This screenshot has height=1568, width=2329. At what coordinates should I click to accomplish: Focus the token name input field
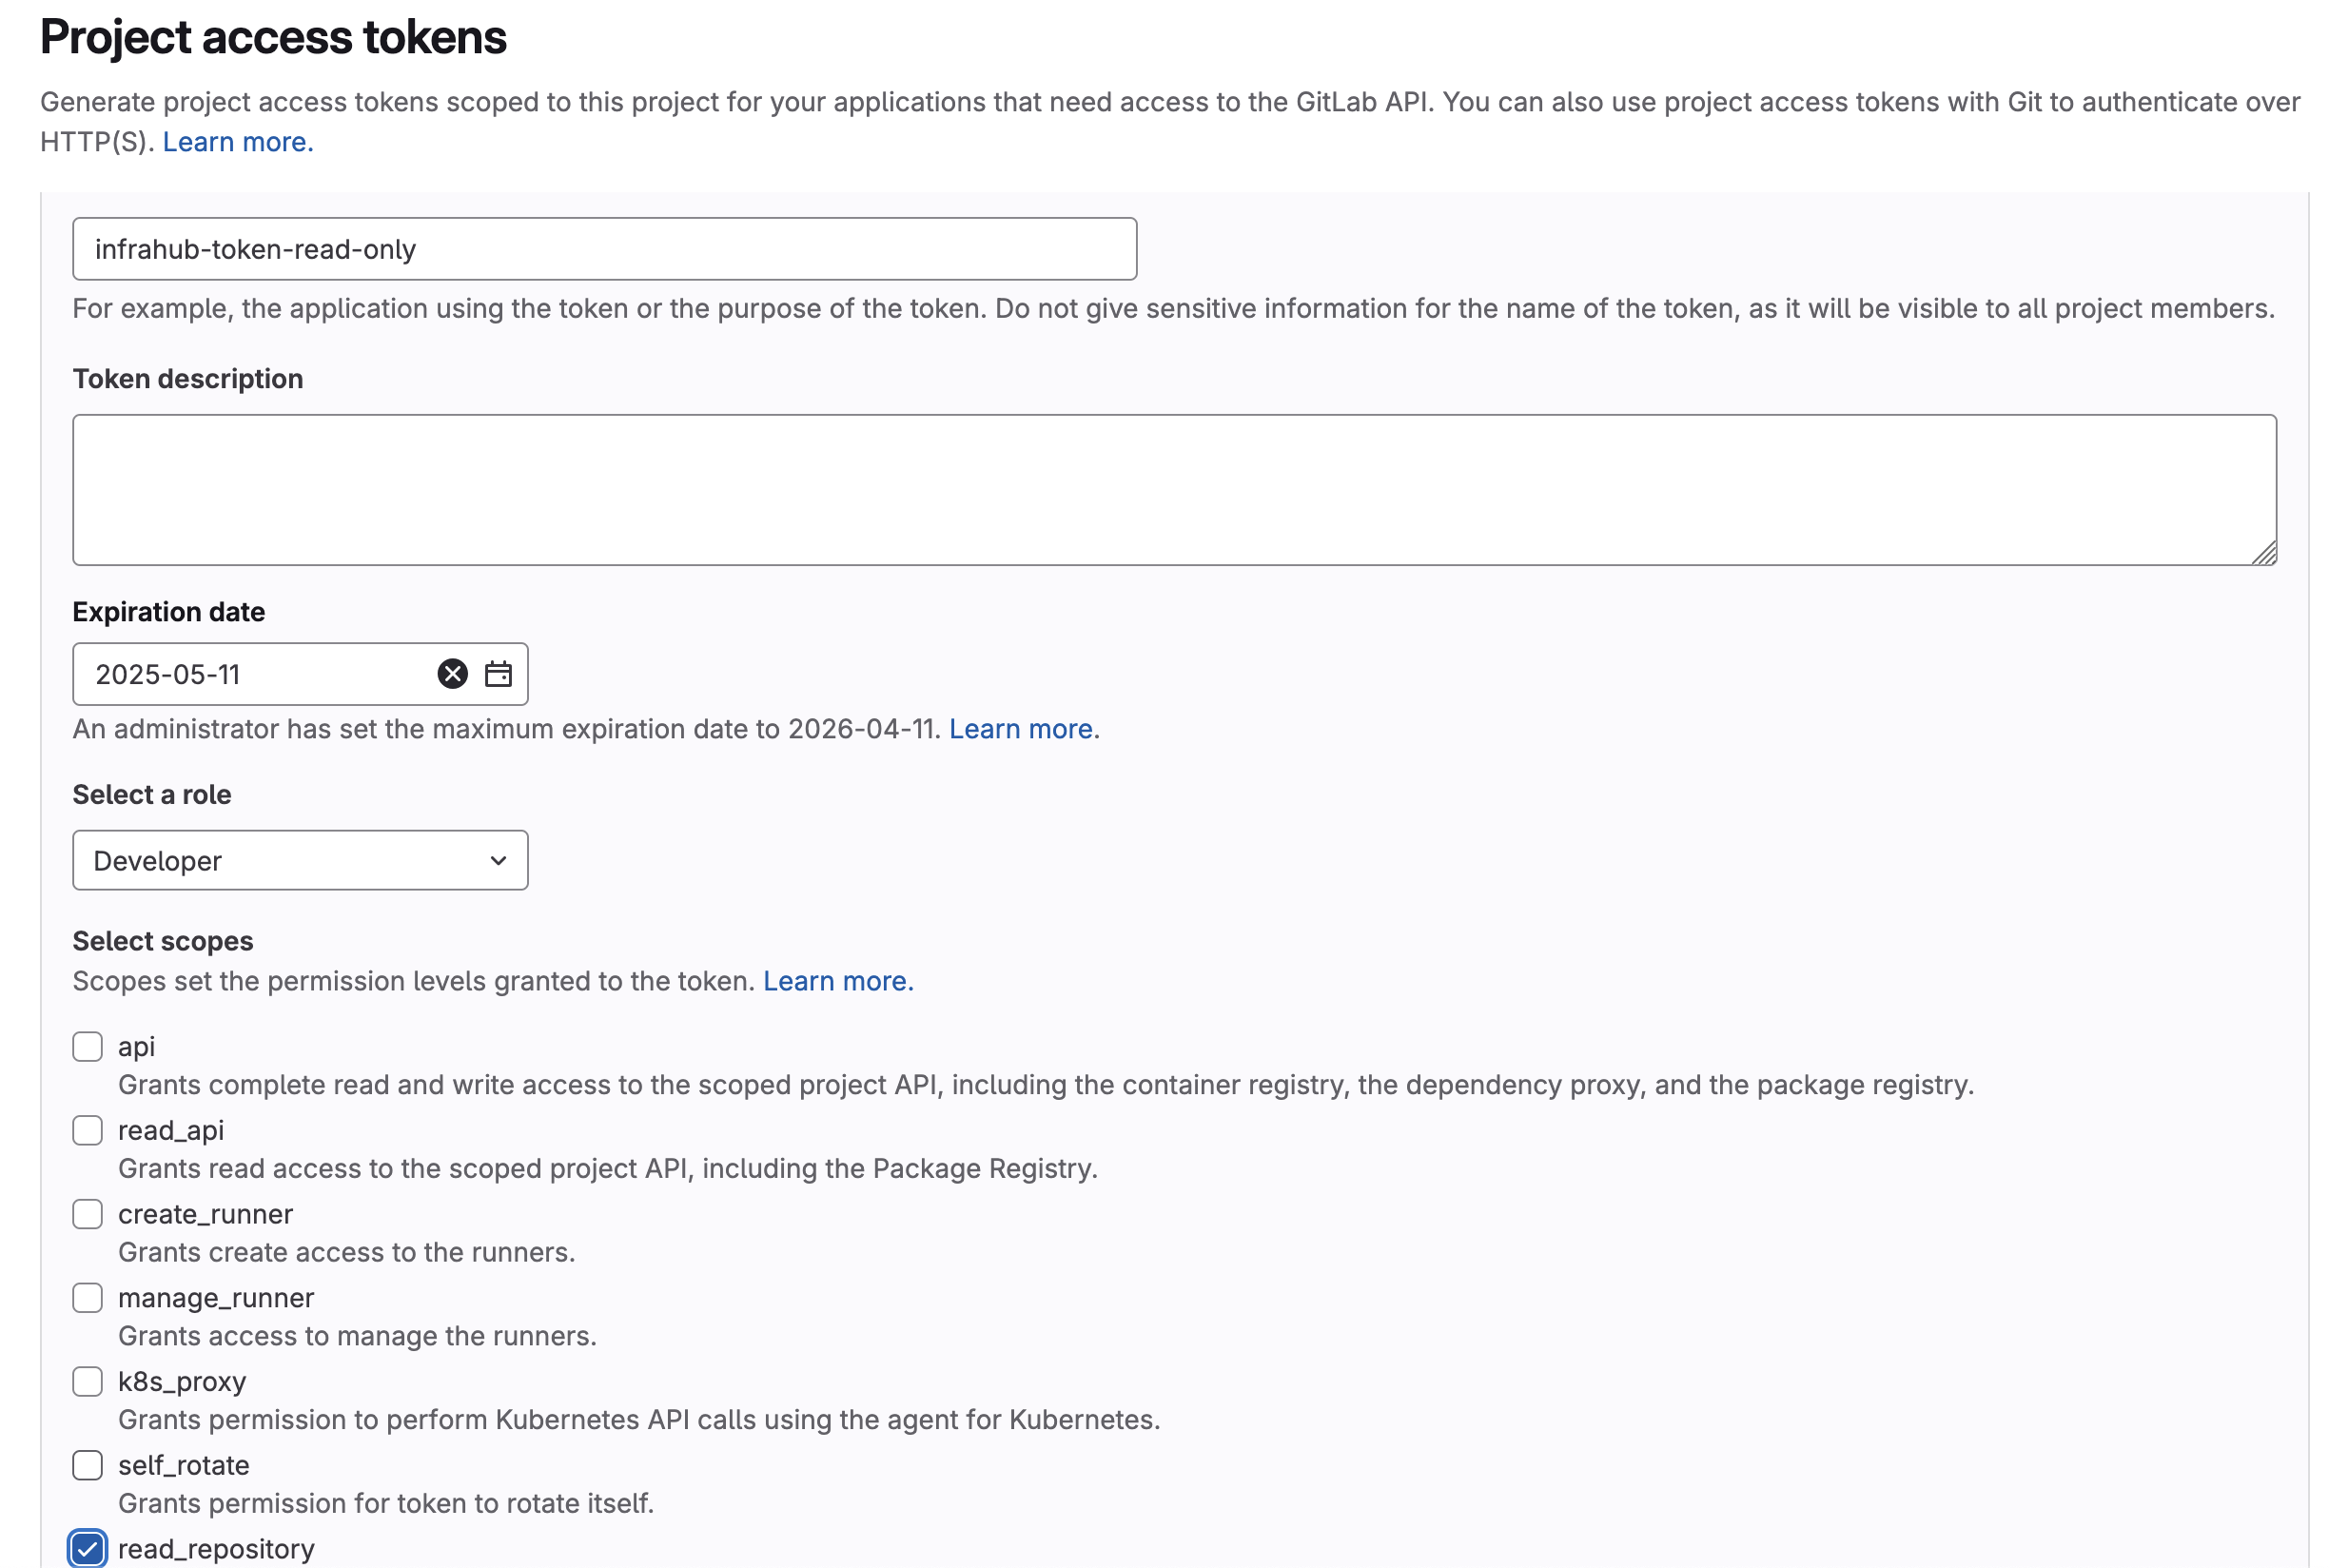tap(604, 249)
